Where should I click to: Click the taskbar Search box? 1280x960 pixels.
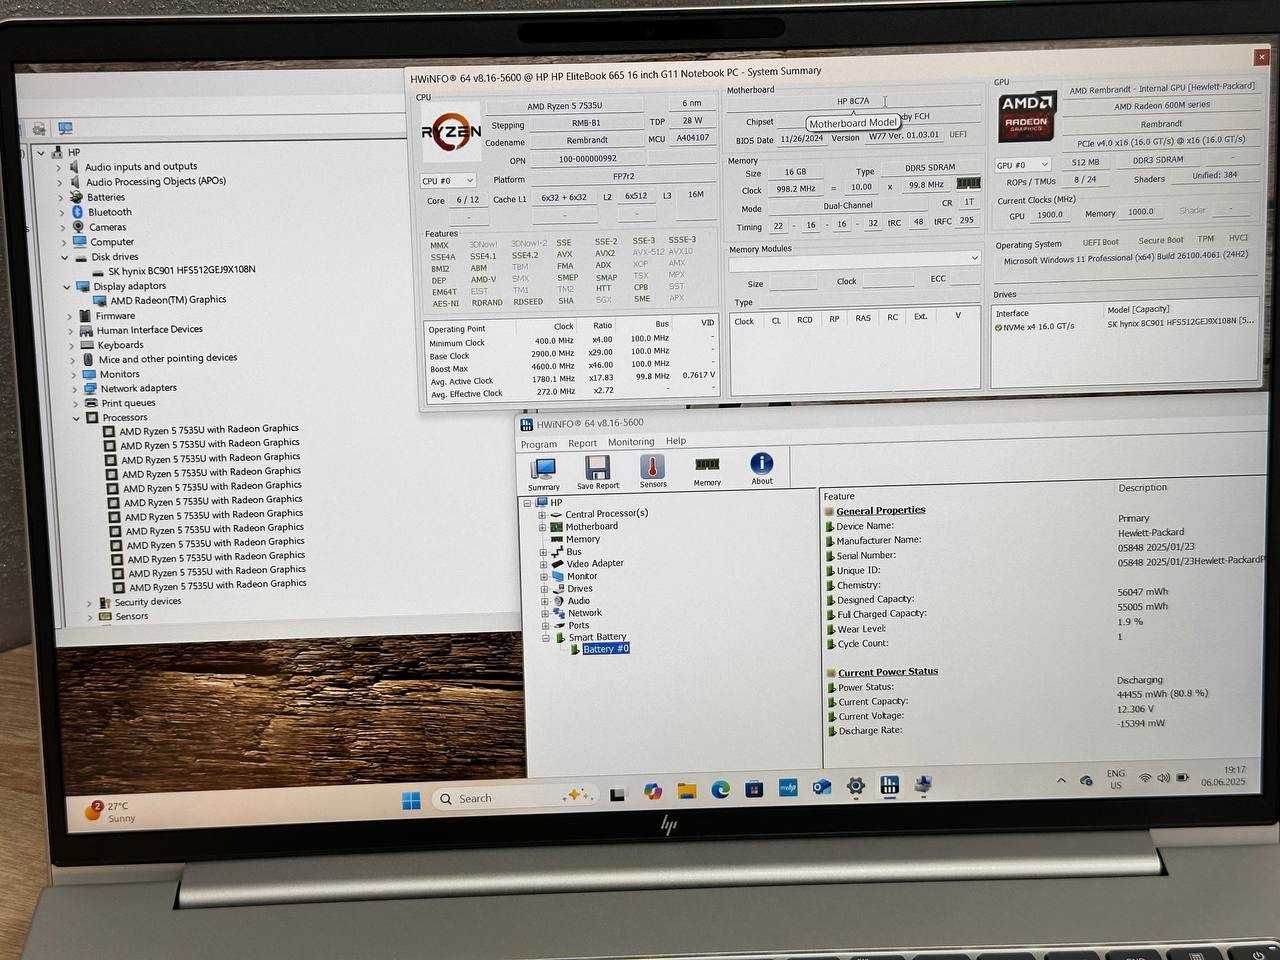pyautogui.click(x=514, y=797)
